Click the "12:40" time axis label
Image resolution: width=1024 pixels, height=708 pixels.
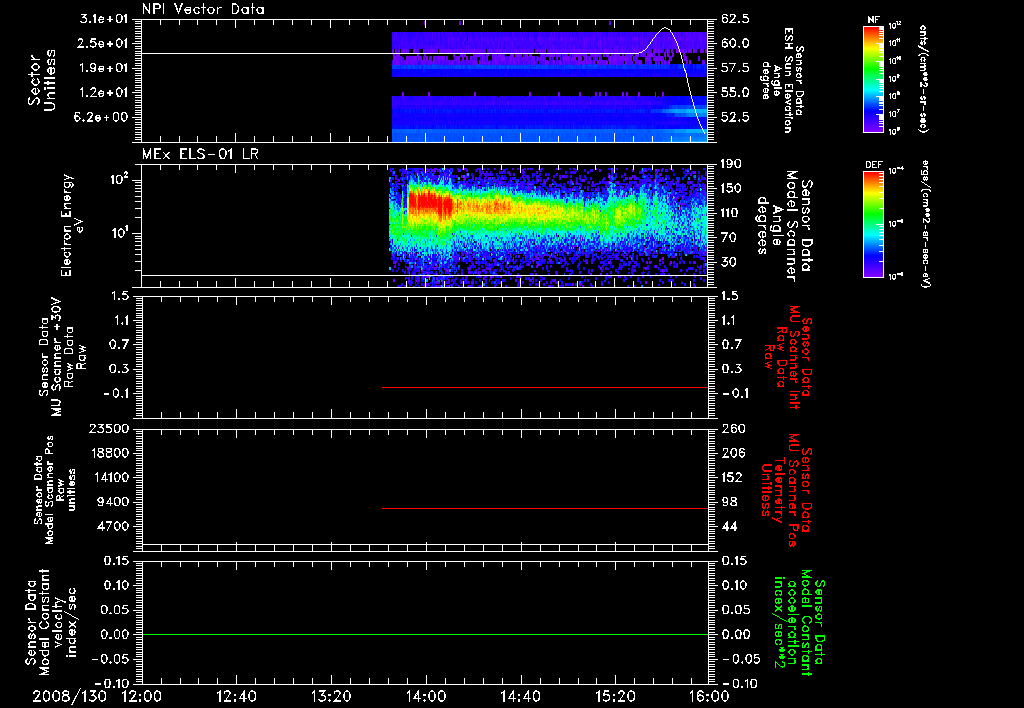pyautogui.click(x=236, y=696)
